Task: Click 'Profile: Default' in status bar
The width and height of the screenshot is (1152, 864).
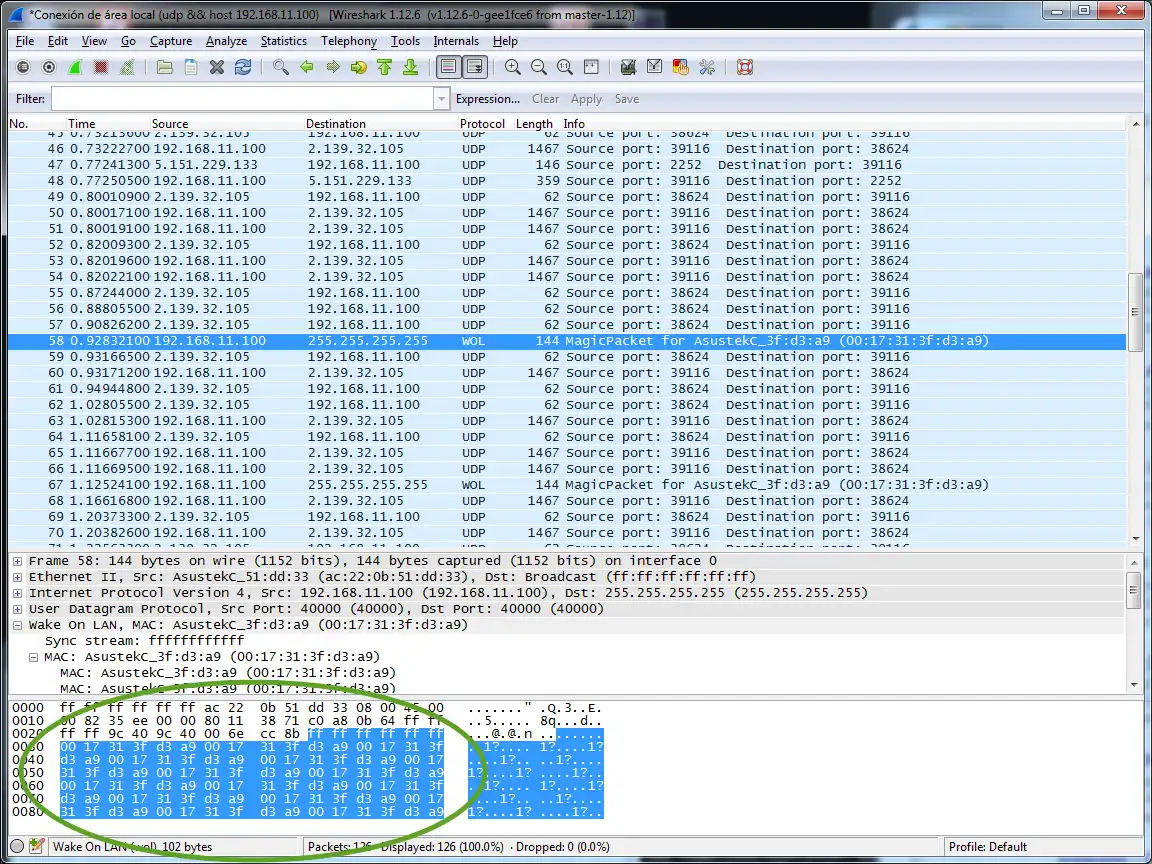Action: pos(987,846)
